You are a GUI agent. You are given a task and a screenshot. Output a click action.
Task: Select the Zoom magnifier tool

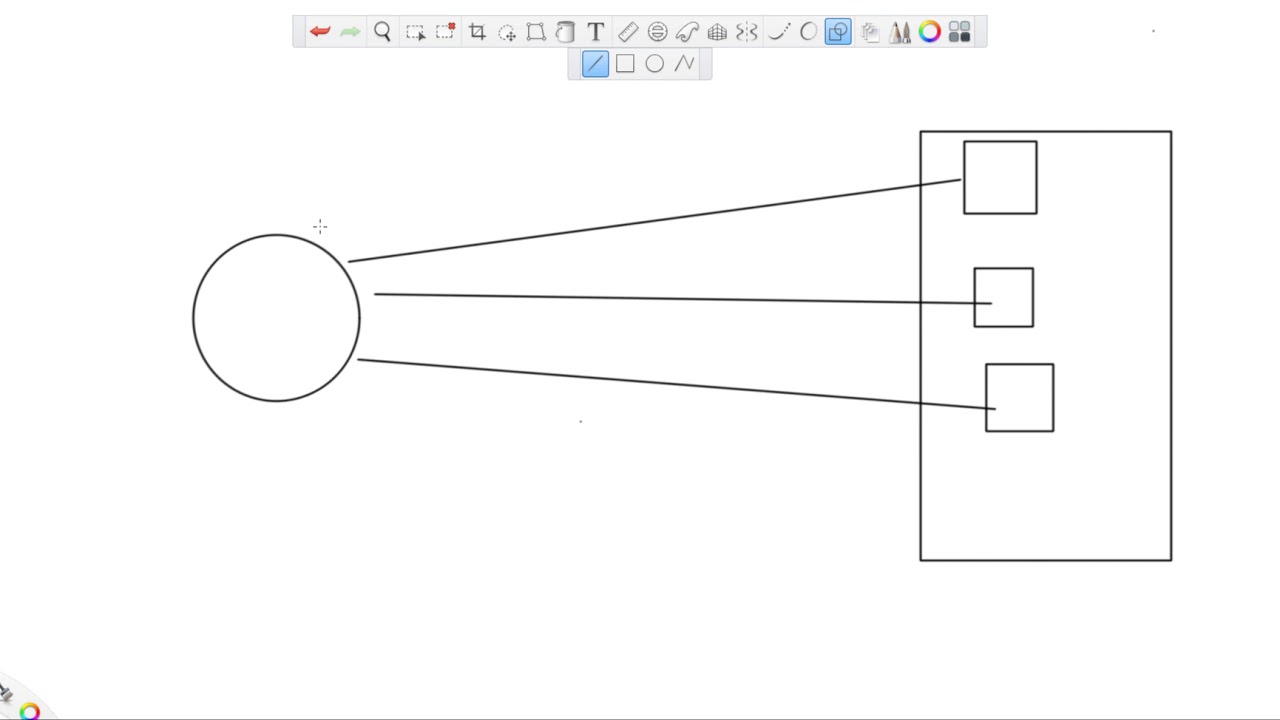pyautogui.click(x=382, y=32)
